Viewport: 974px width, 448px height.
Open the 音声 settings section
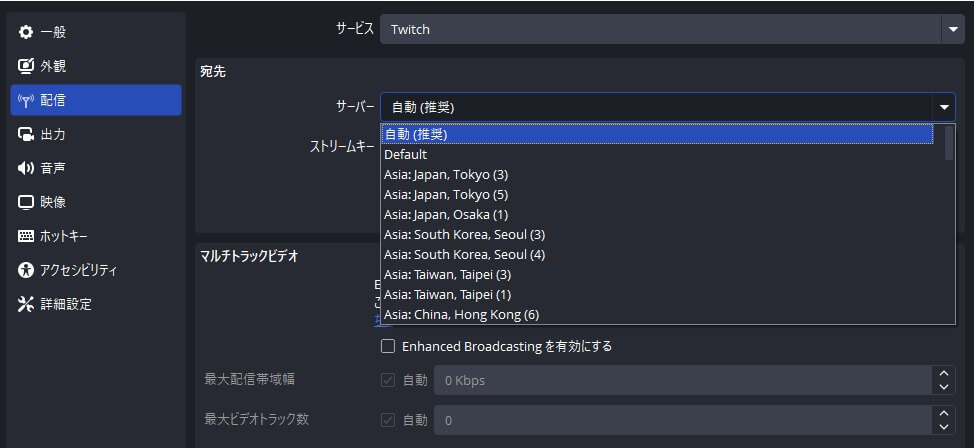(x=96, y=168)
